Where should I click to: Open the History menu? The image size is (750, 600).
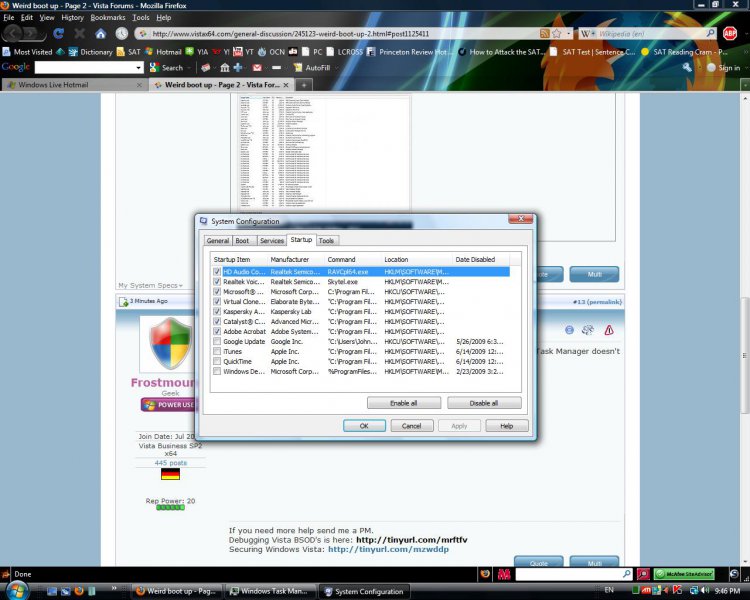point(72,17)
